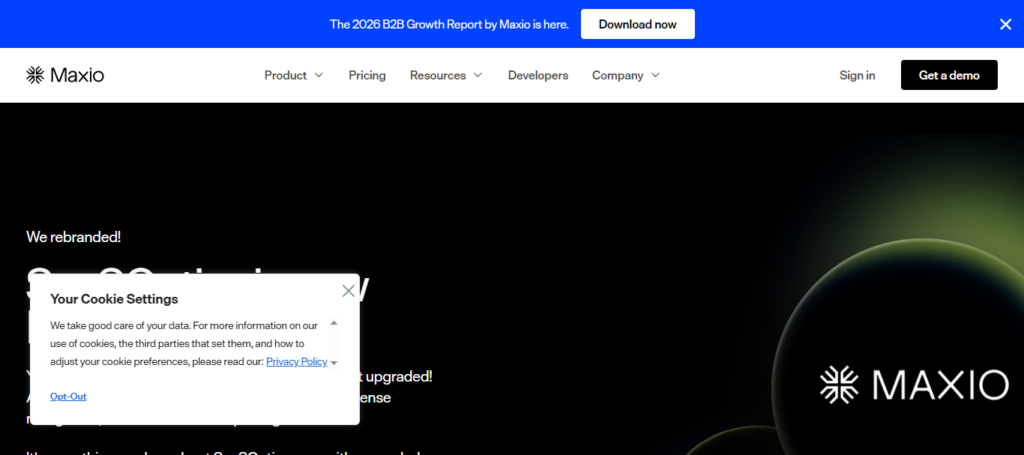Click the 'We rebranded!' text

coord(73,237)
